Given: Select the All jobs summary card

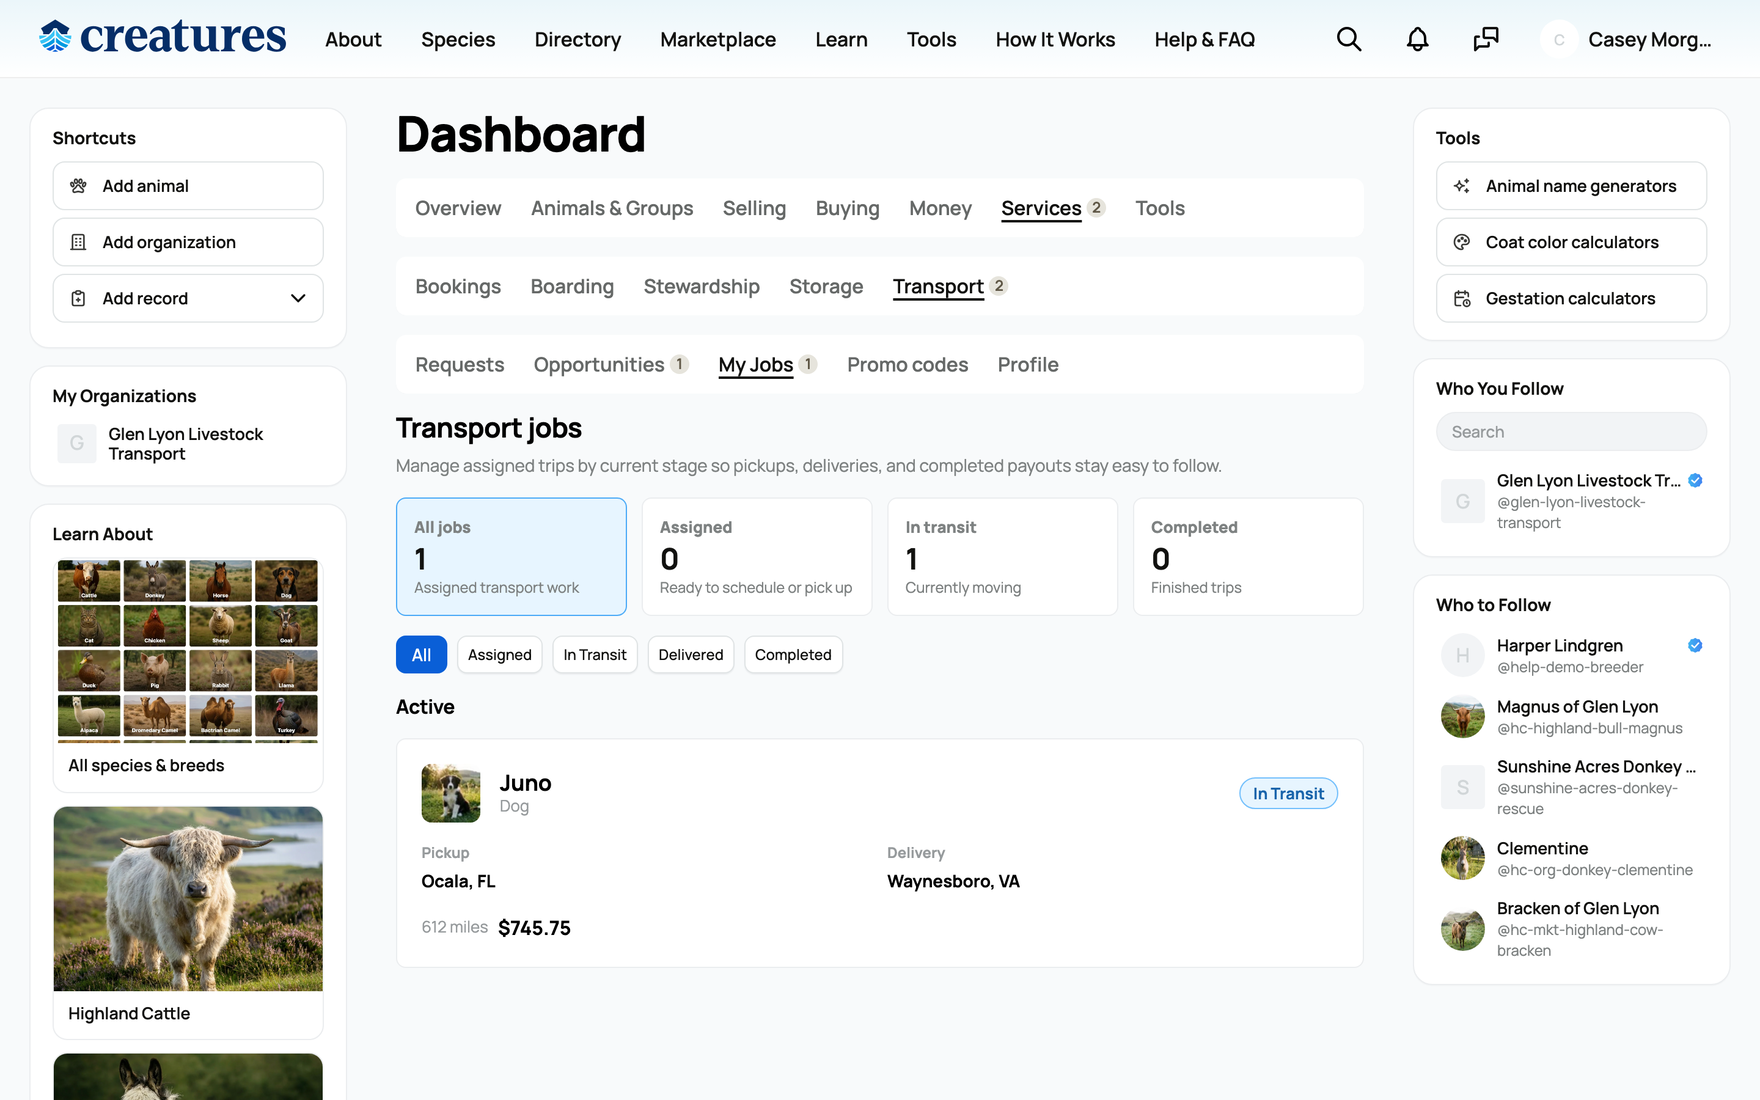Looking at the screenshot, I should [x=511, y=556].
